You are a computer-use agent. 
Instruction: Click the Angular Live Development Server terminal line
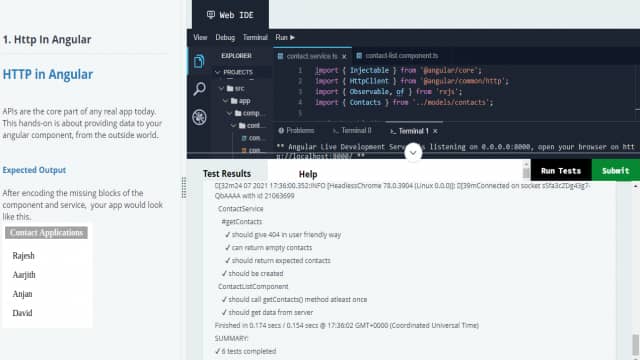click(456, 147)
